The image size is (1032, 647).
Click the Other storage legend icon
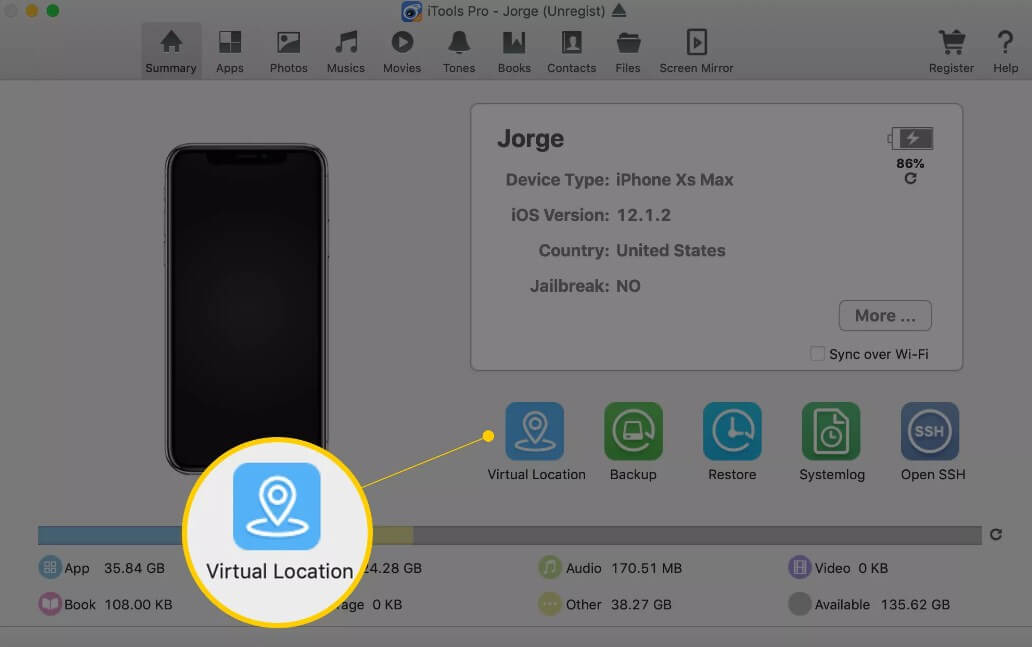click(550, 604)
